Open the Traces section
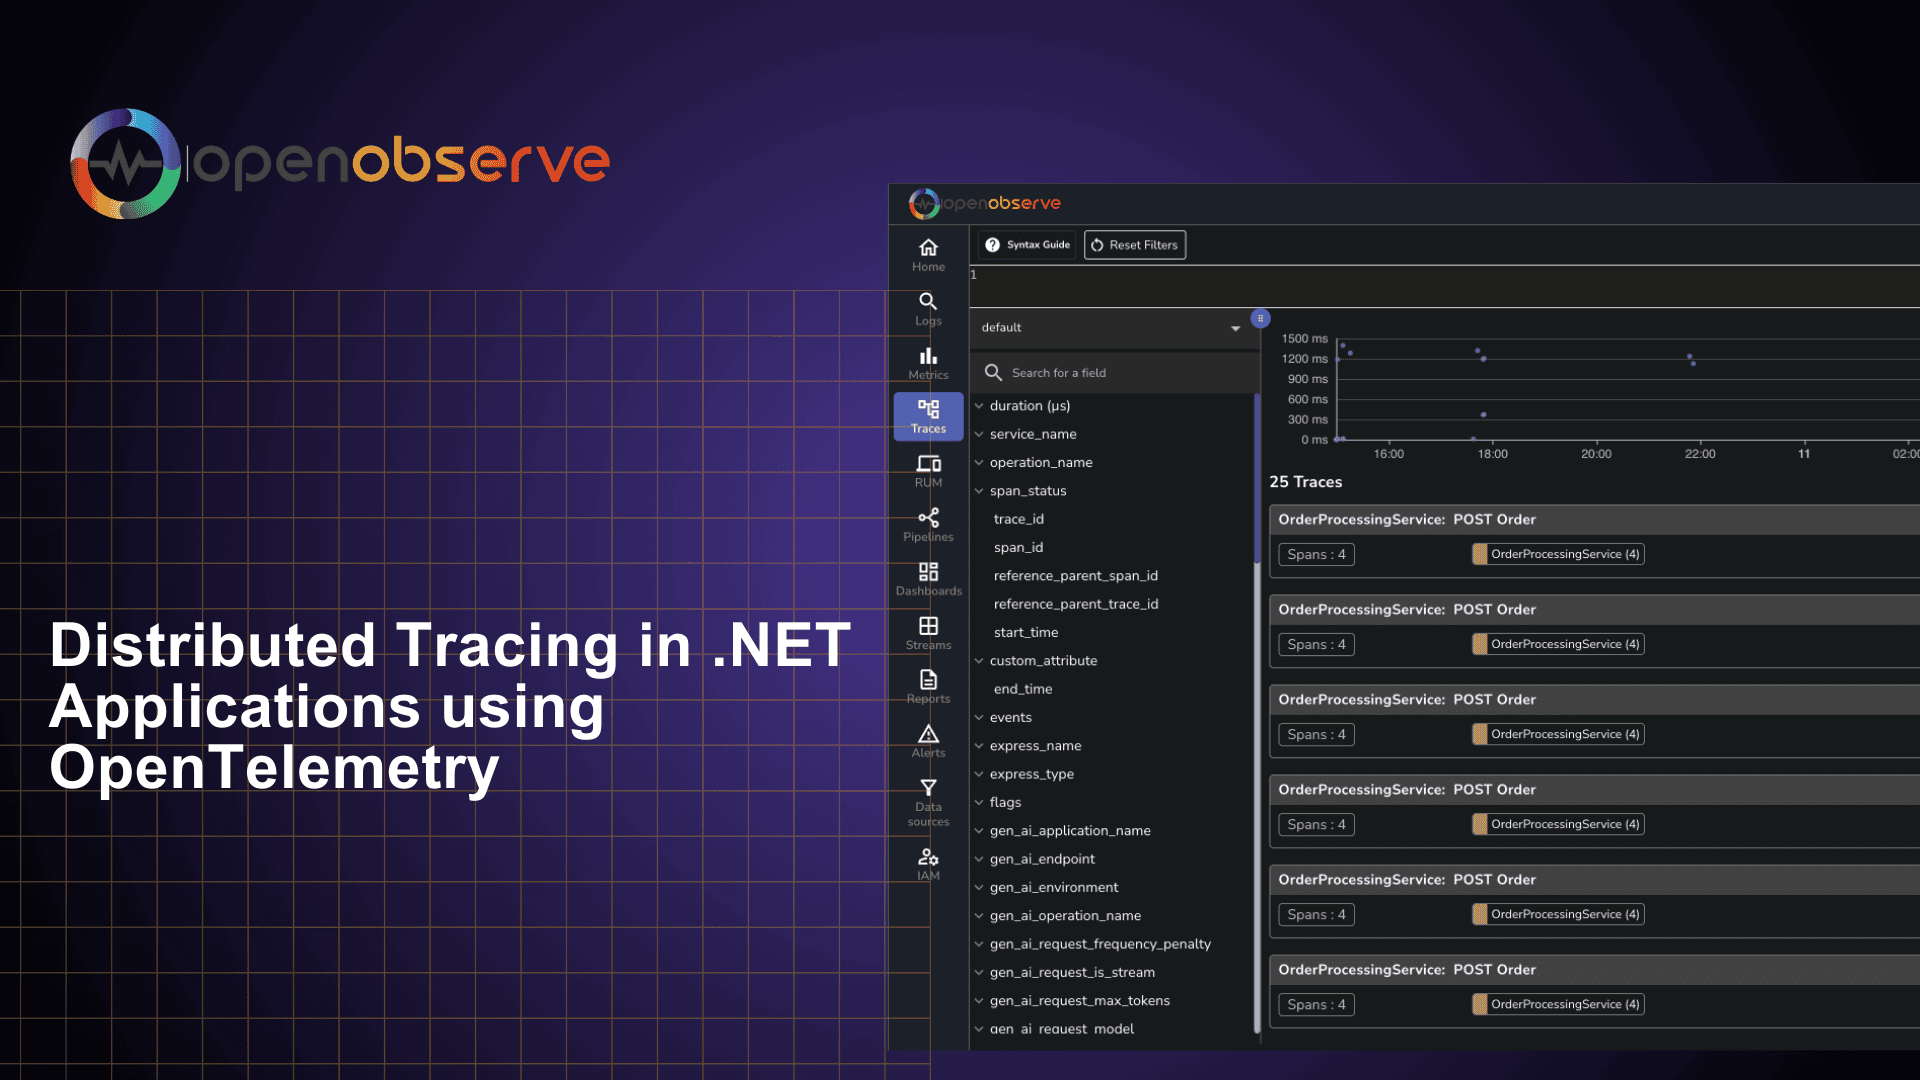The image size is (1920, 1080). [927, 415]
